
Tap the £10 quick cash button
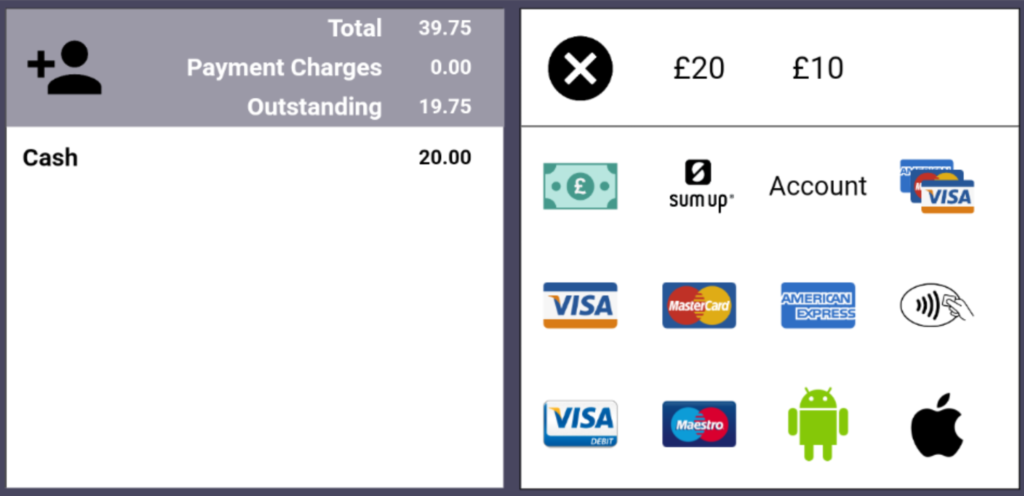818,68
